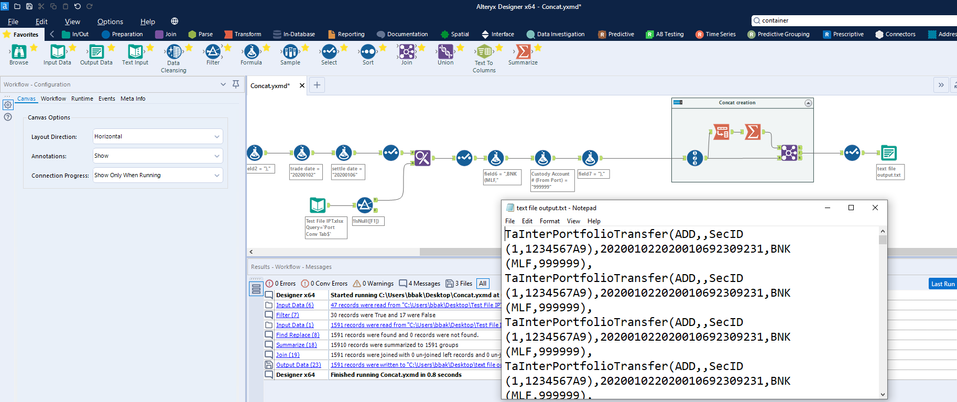Click the globe language icon in menu bar
The image size is (957, 402).
click(176, 21)
